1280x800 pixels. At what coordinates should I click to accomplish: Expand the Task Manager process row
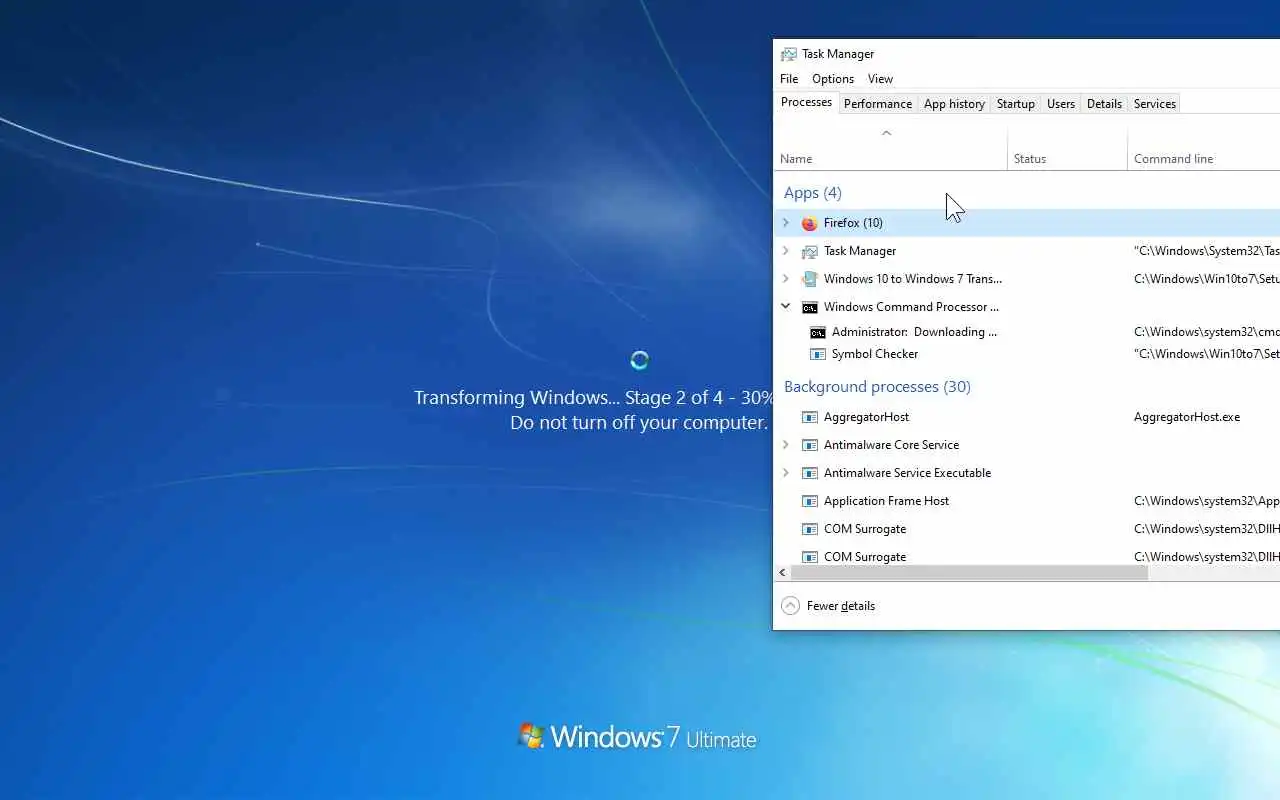tap(786, 251)
